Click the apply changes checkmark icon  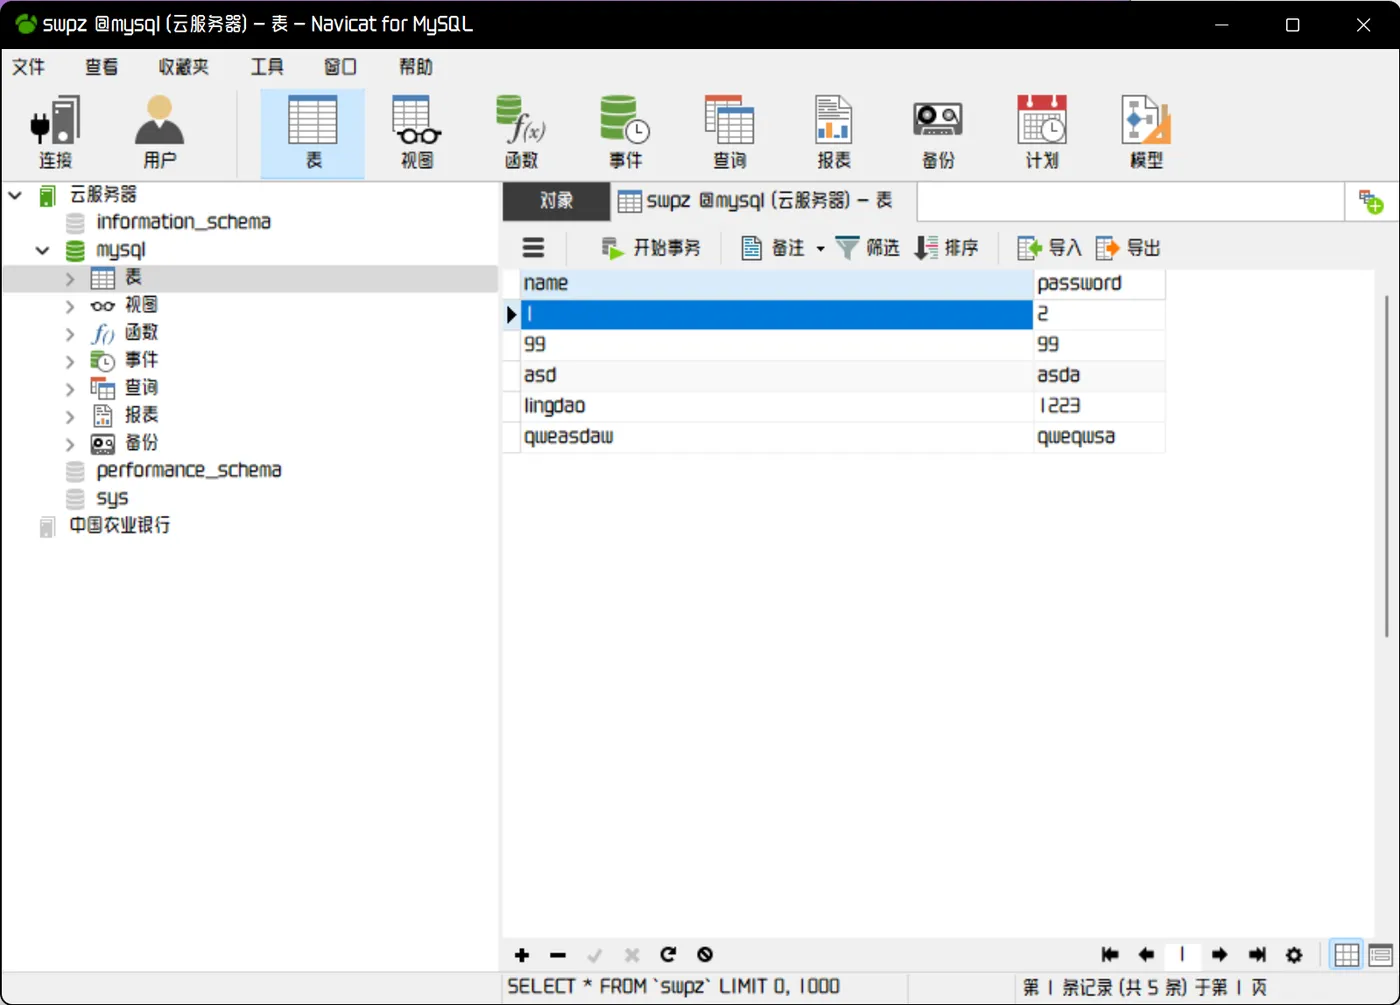click(x=595, y=955)
